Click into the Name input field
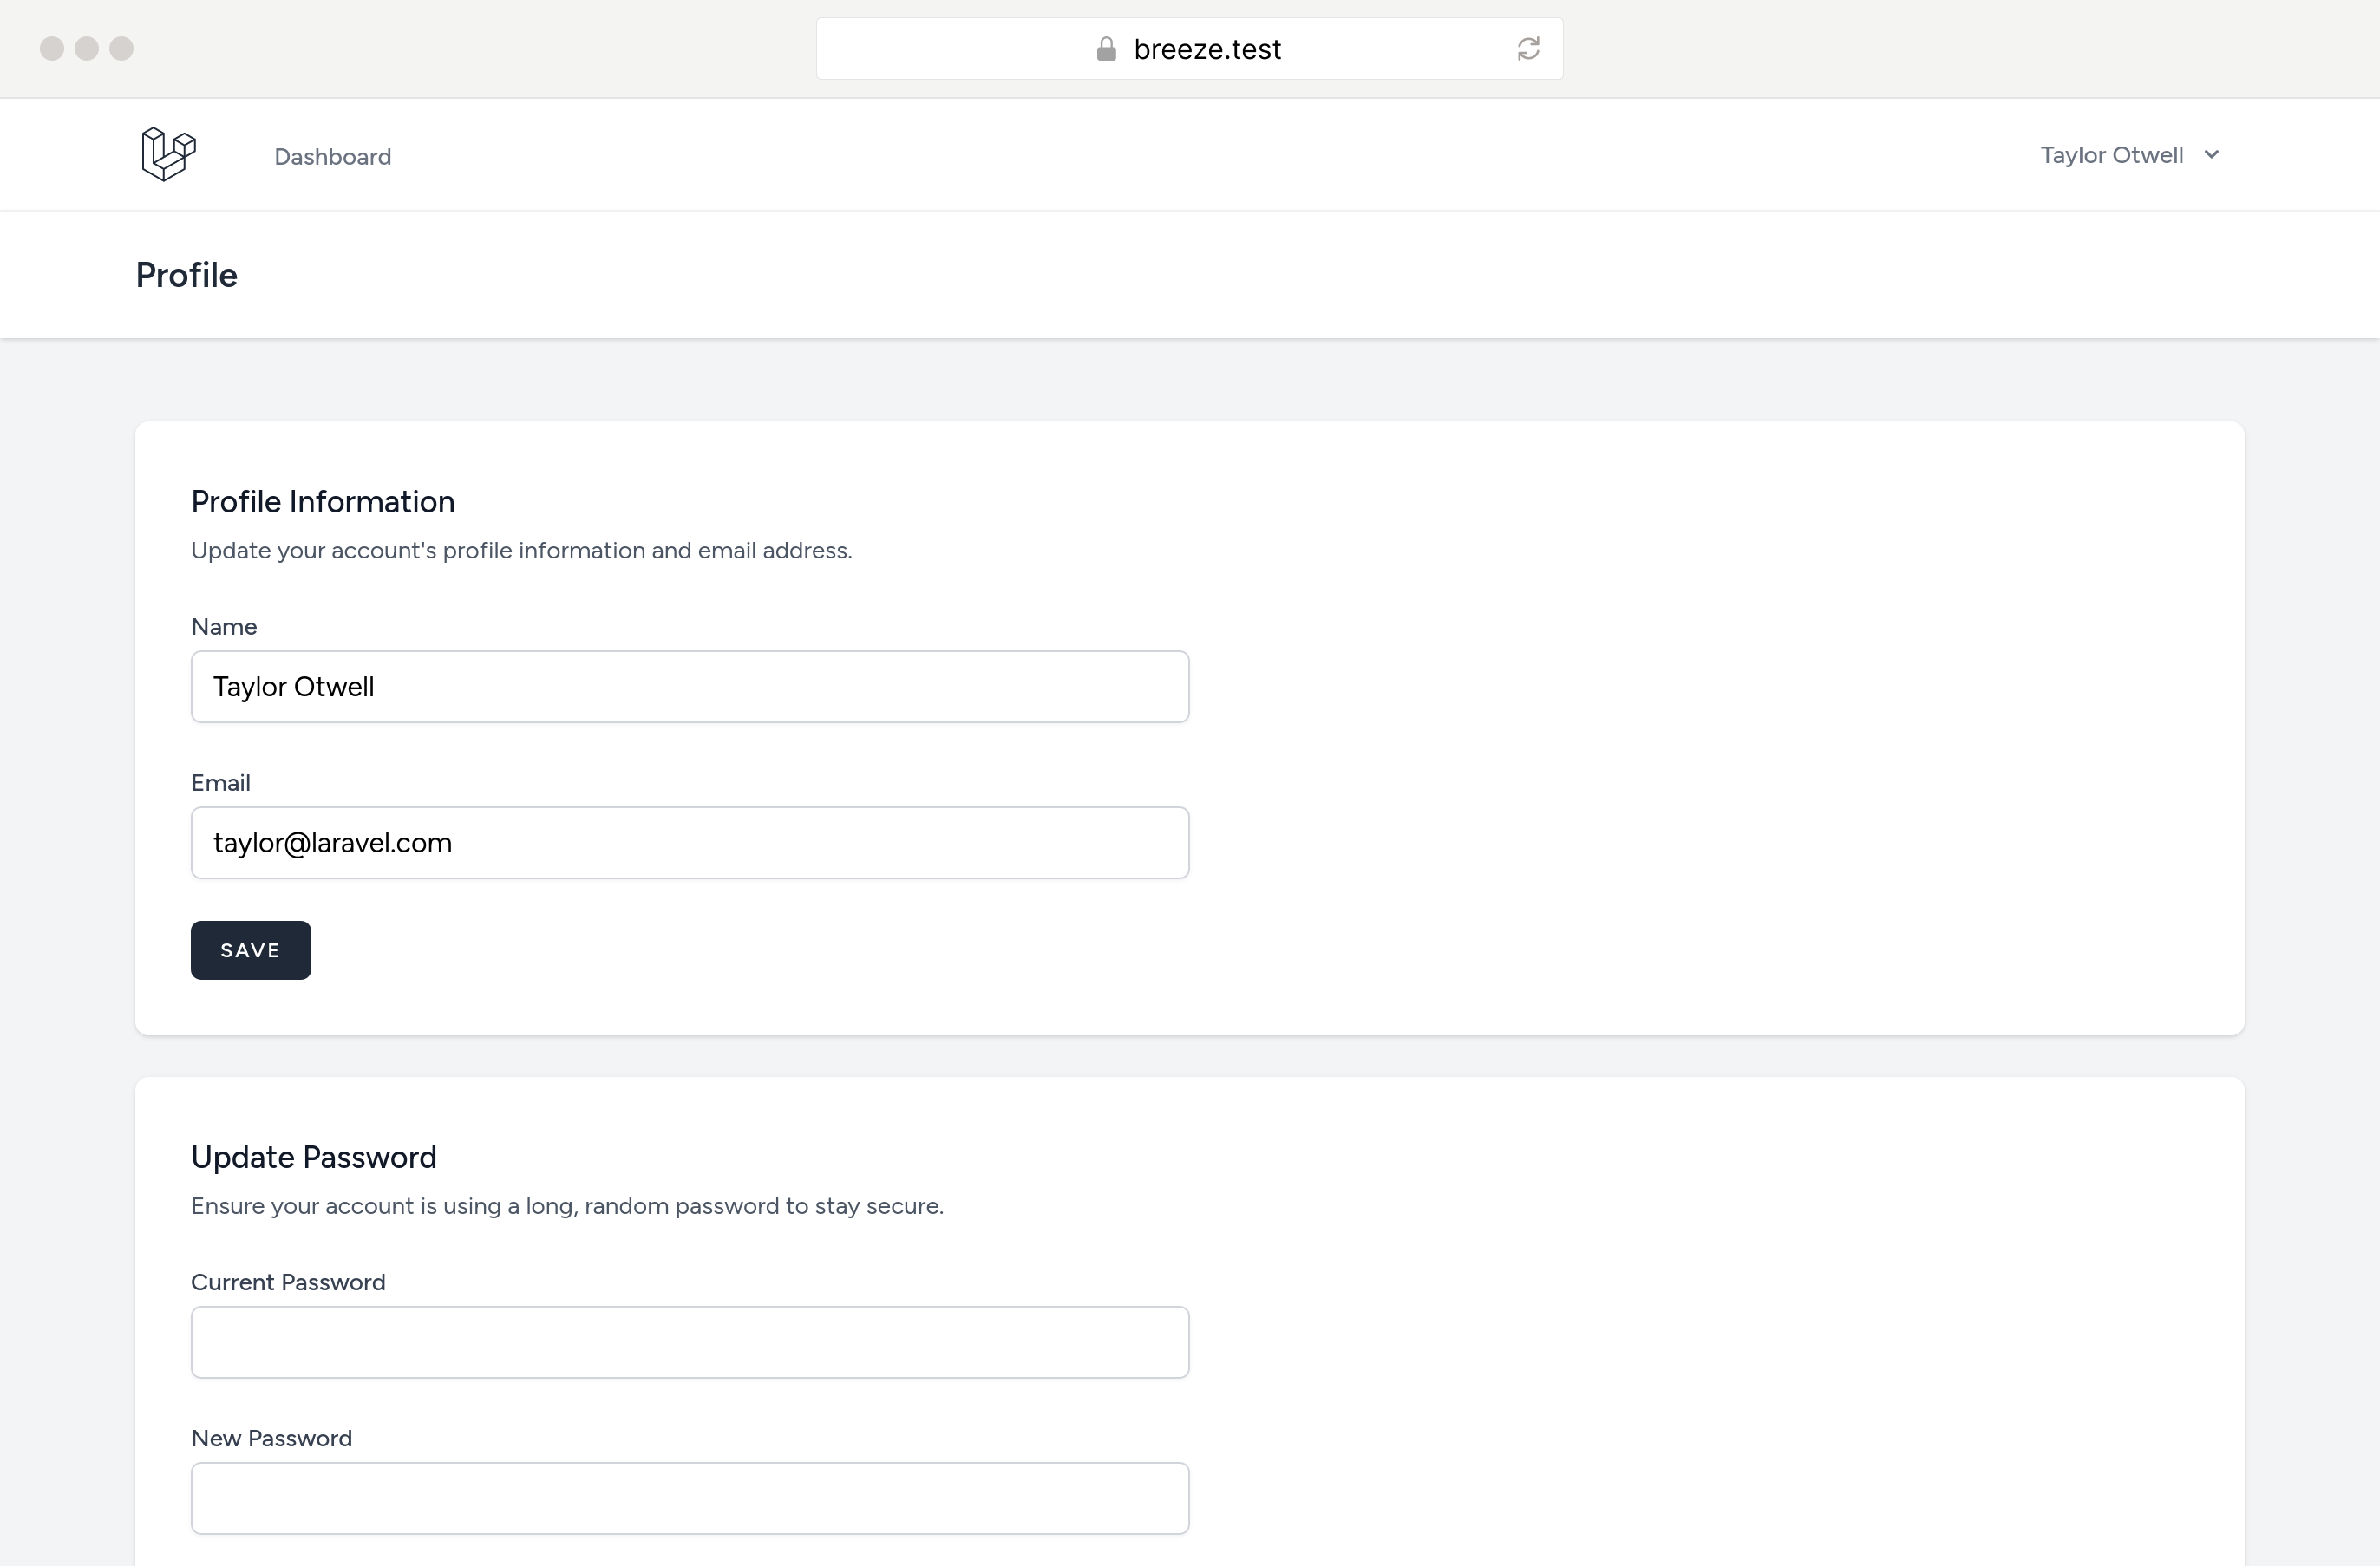Image resolution: width=2380 pixels, height=1566 pixels. [x=689, y=687]
